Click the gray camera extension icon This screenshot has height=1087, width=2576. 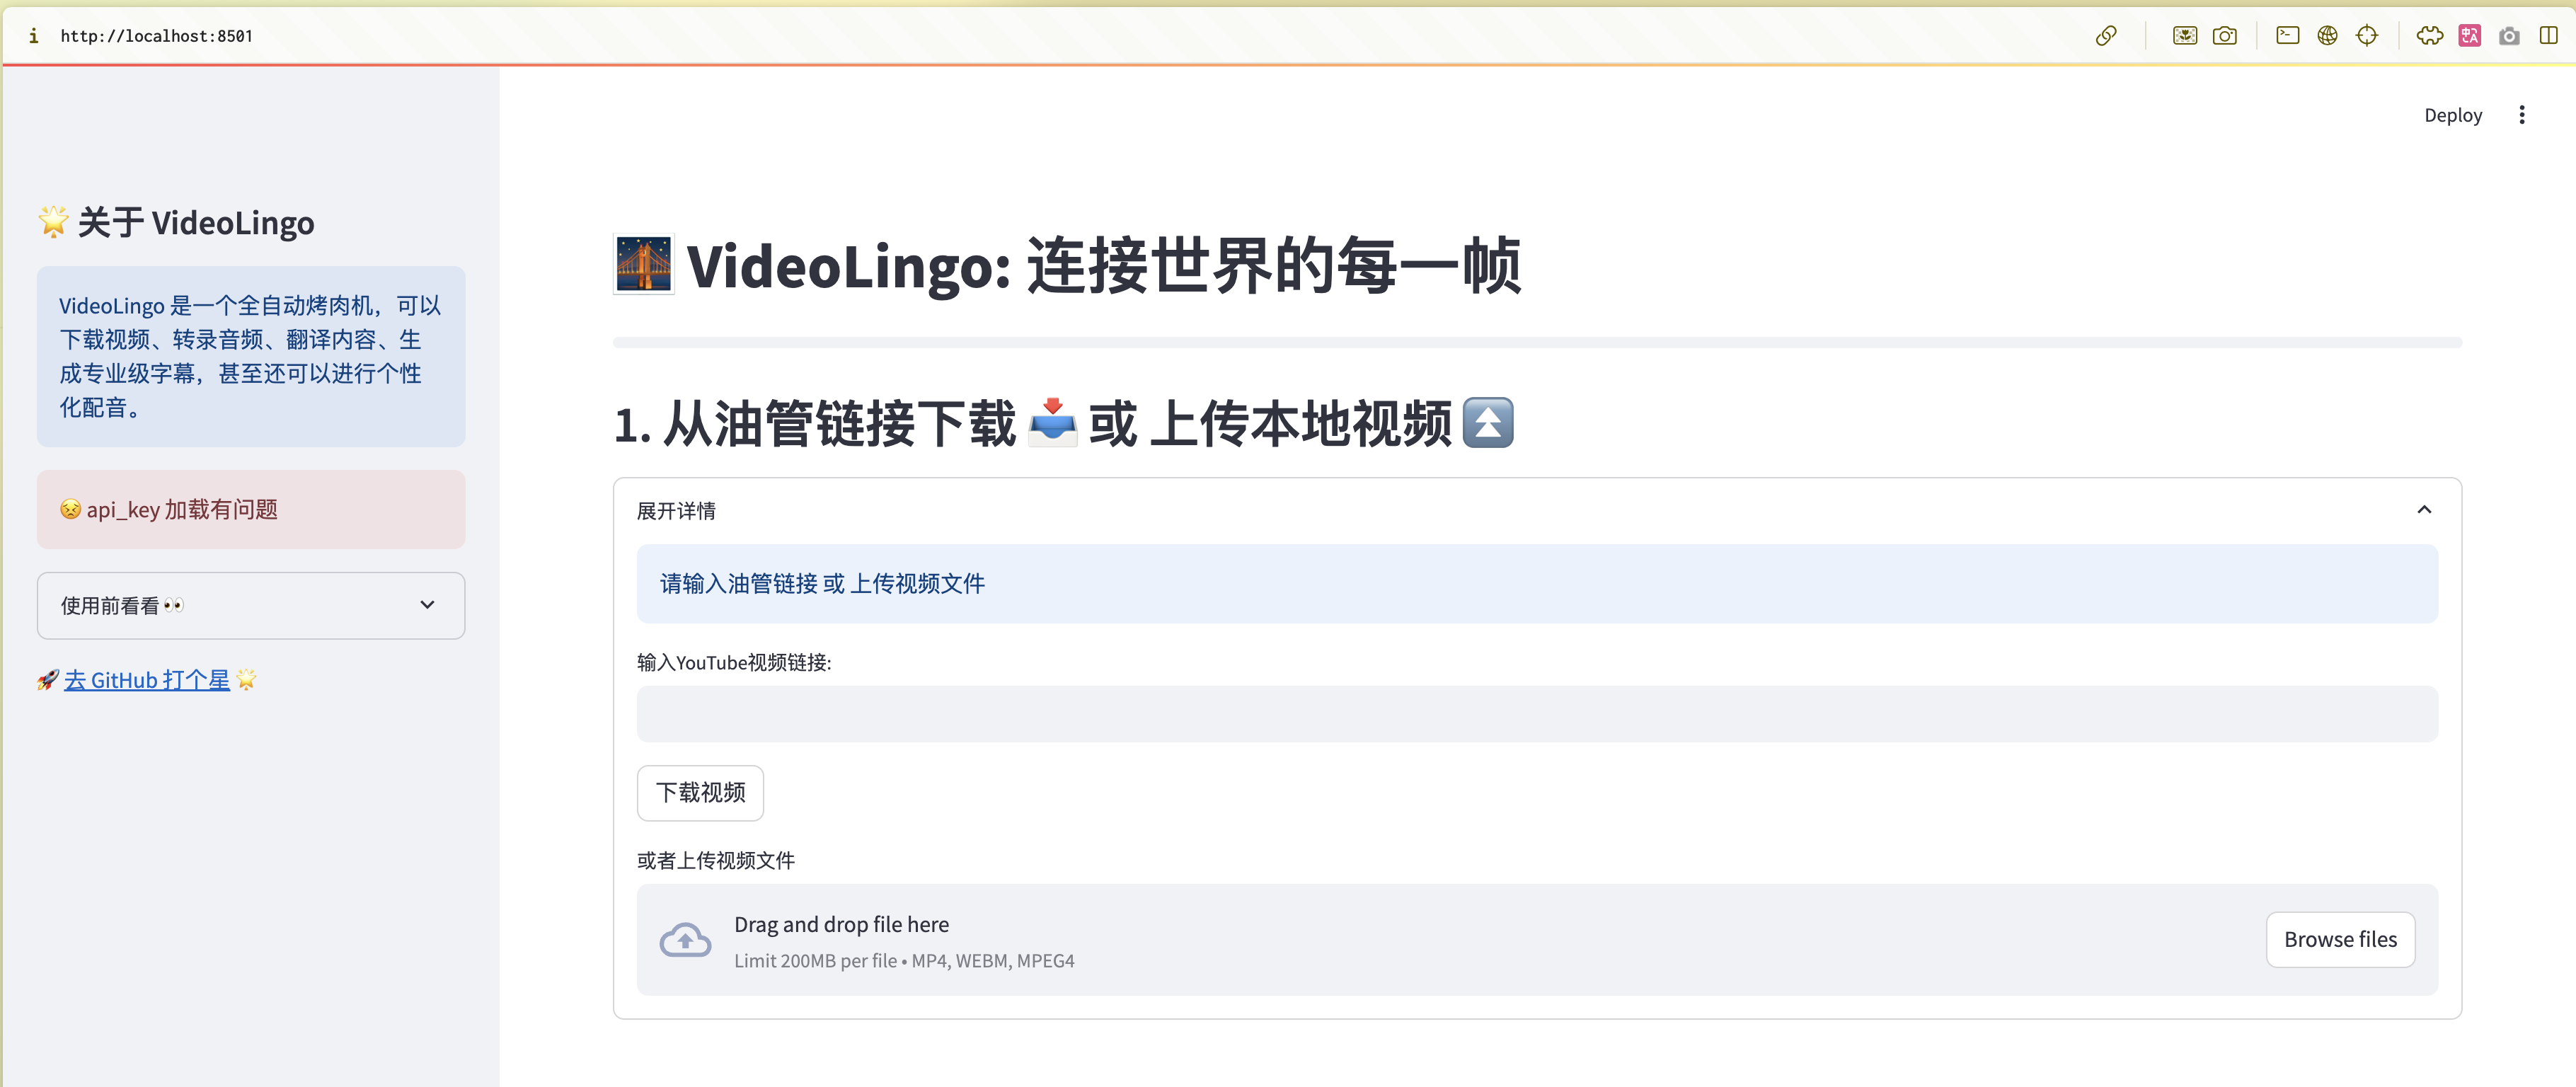[x=2509, y=36]
